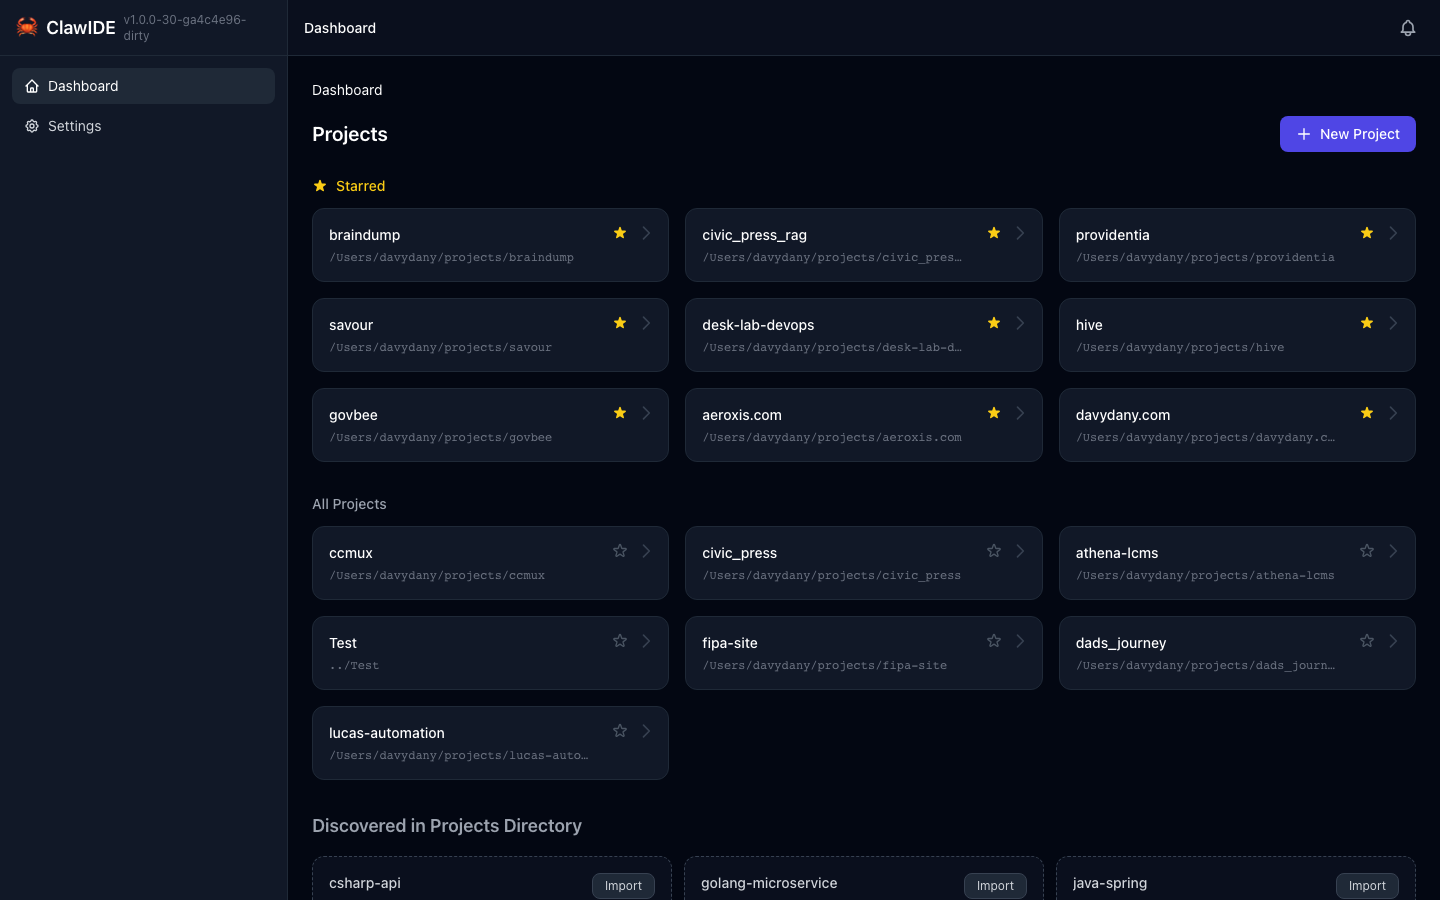Click the home icon next to Dashboard
Image resolution: width=1440 pixels, height=900 pixels.
tap(31, 86)
